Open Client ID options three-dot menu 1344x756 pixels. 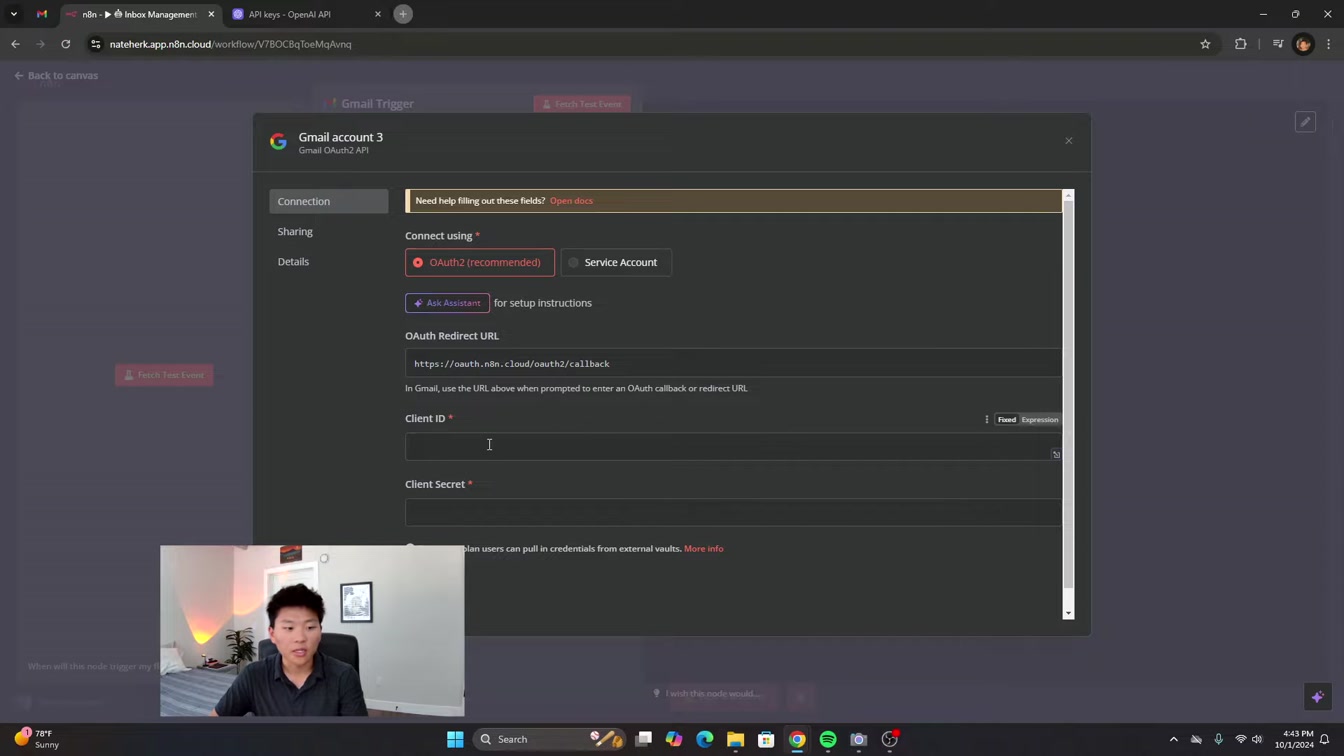[x=986, y=420]
